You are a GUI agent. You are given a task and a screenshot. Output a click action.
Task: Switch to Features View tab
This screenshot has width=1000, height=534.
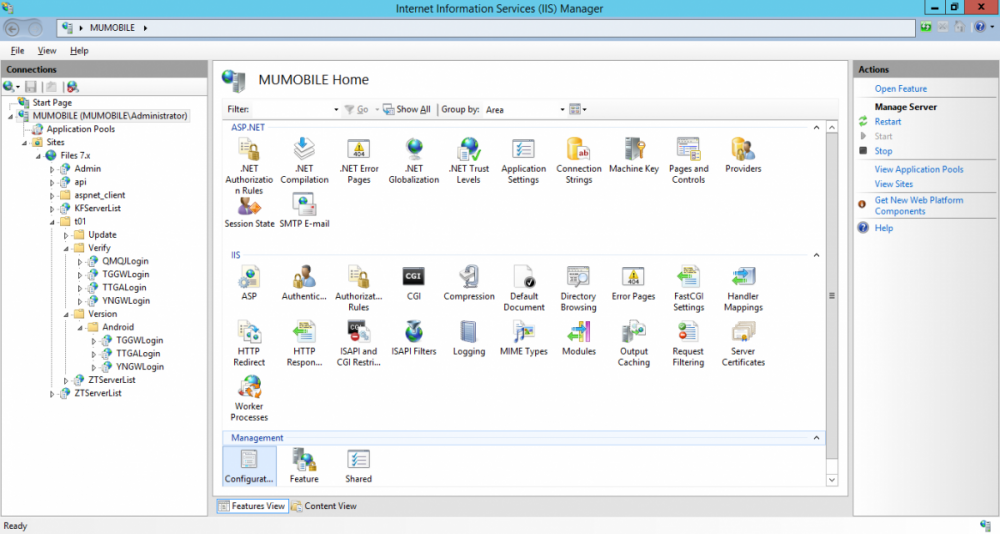pyautogui.click(x=252, y=506)
